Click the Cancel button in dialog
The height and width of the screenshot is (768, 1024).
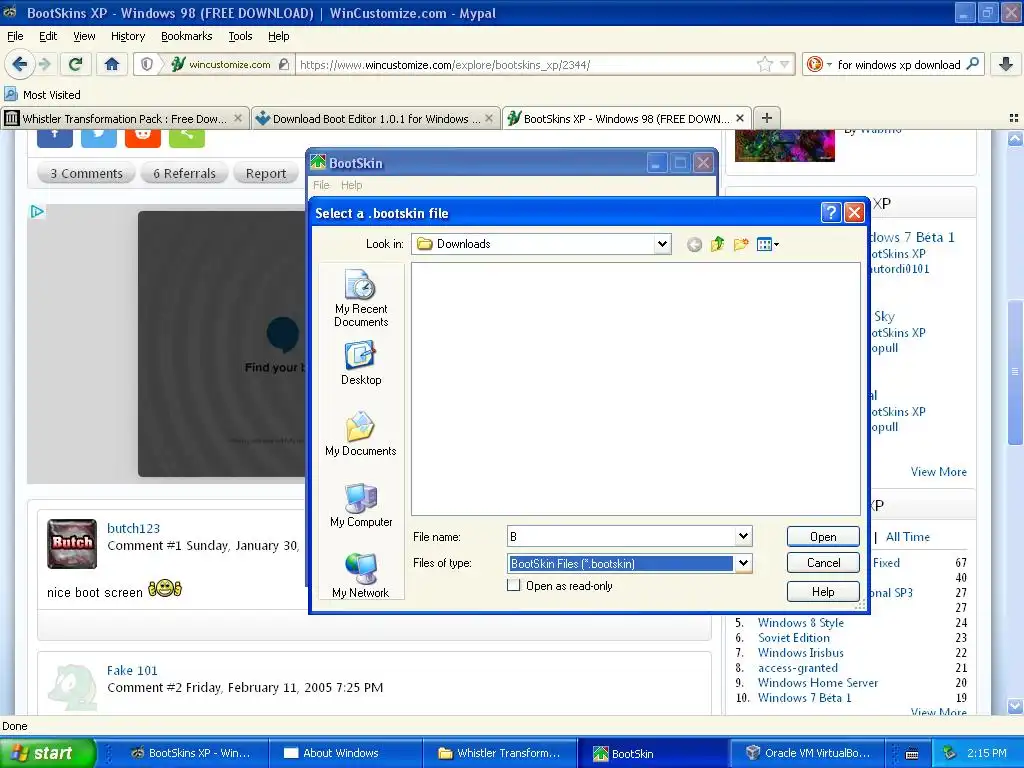click(x=823, y=562)
